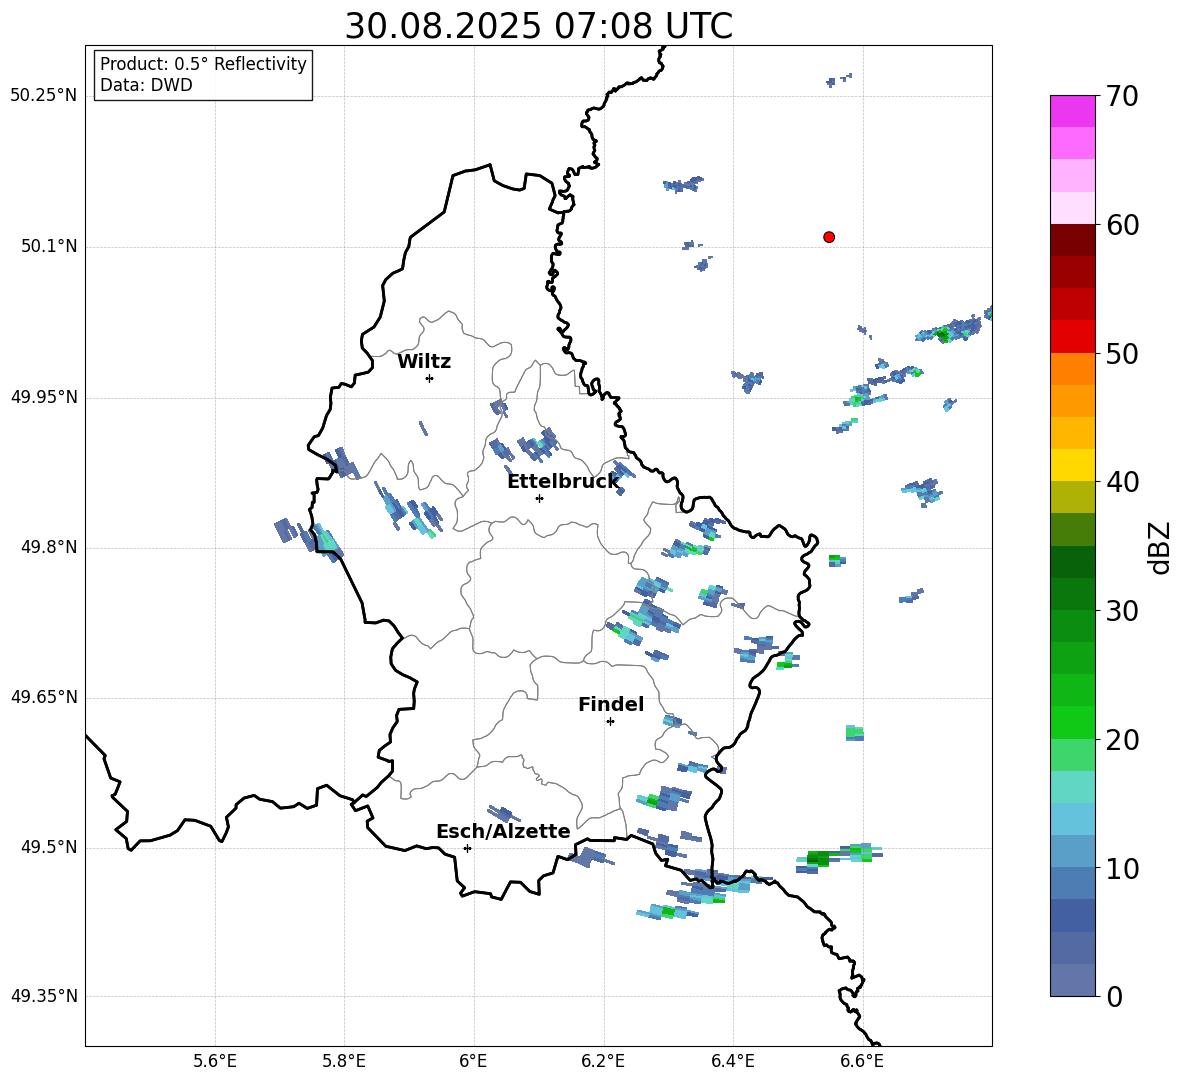1184x1081 pixels.
Task: Click the Product: 0.5° Reflectivity text
Action: [203, 64]
